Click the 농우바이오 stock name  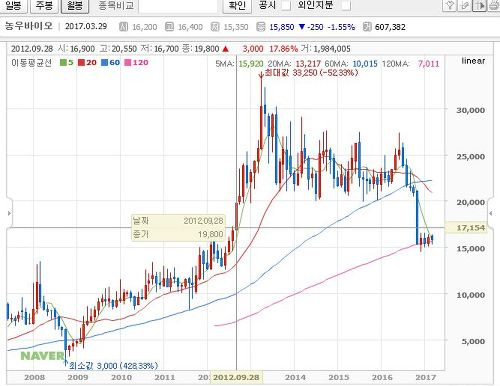(29, 26)
